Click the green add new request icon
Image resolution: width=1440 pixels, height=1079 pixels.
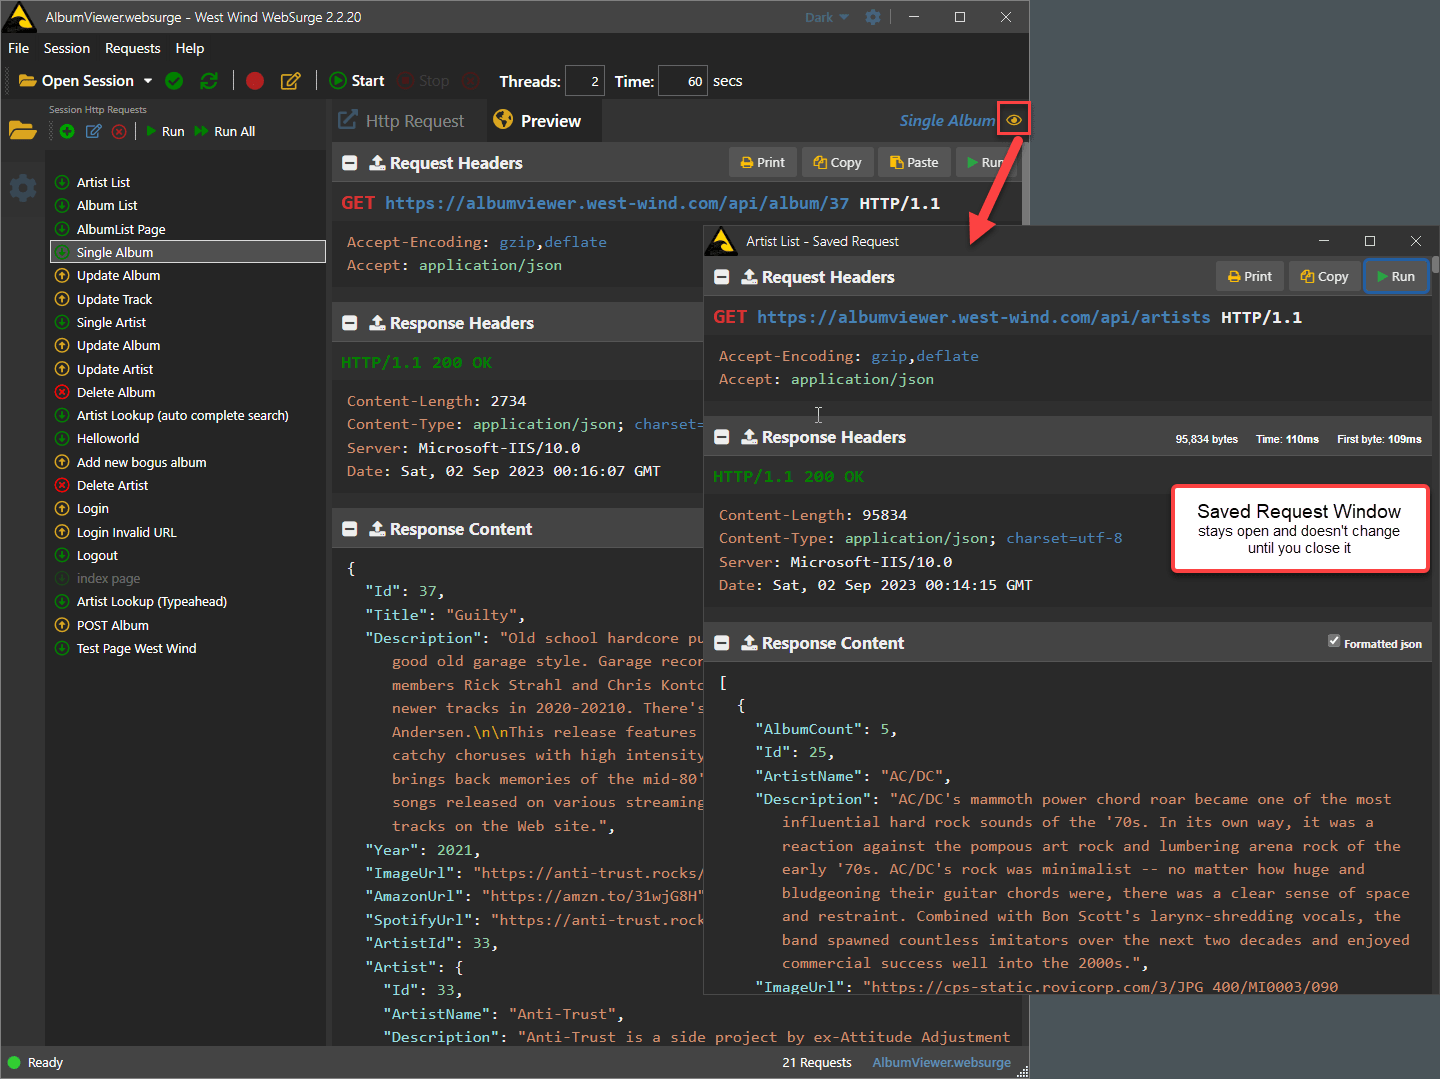(67, 131)
